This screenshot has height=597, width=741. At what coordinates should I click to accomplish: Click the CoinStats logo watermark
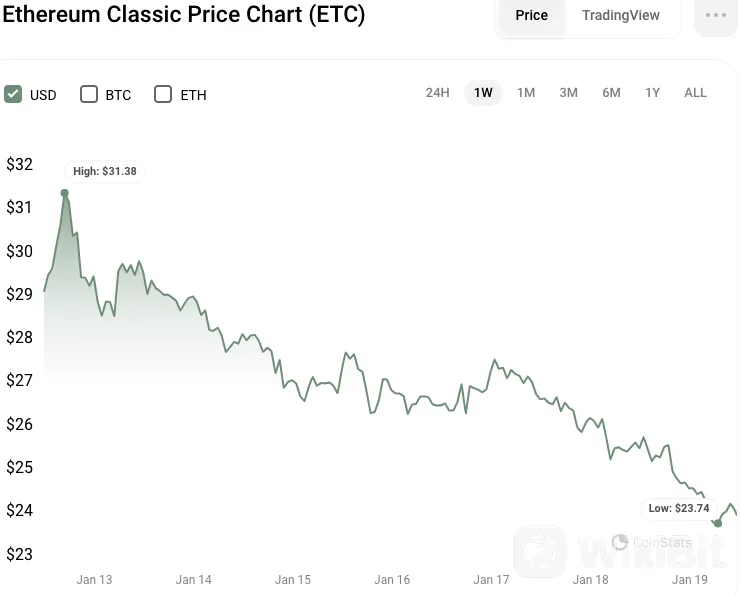click(652, 543)
